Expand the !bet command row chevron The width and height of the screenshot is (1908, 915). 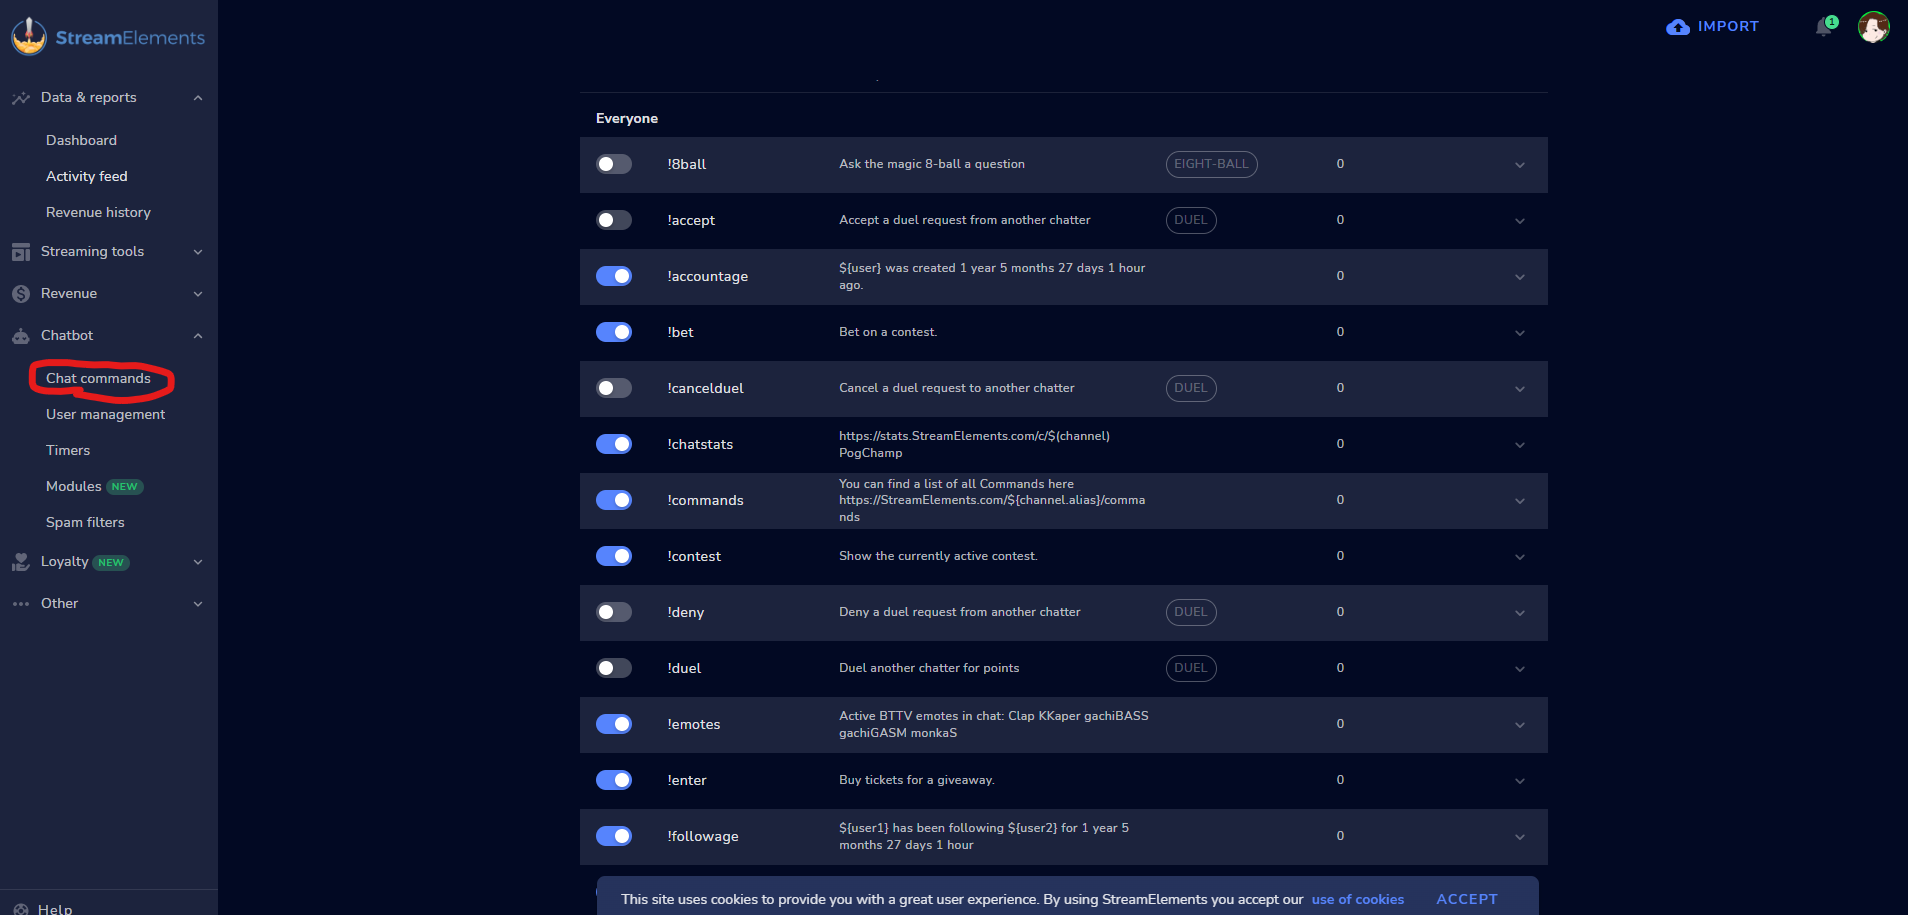click(x=1519, y=333)
